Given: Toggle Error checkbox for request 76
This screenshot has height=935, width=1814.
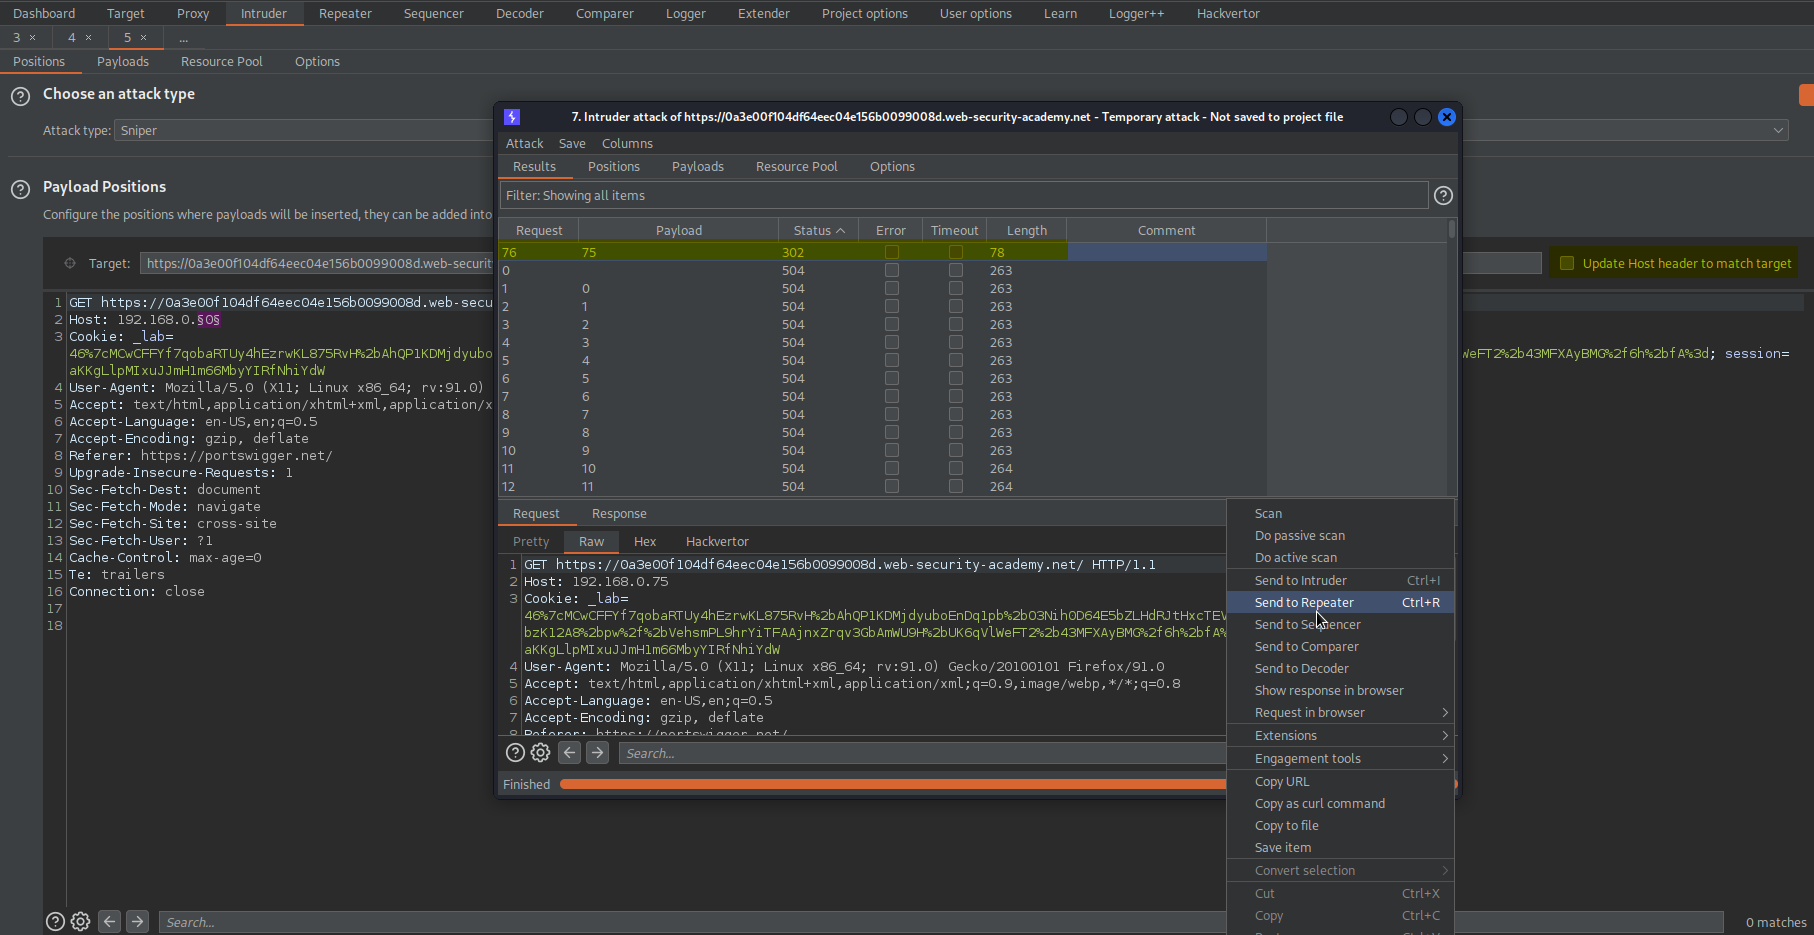Looking at the screenshot, I should click(x=892, y=253).
